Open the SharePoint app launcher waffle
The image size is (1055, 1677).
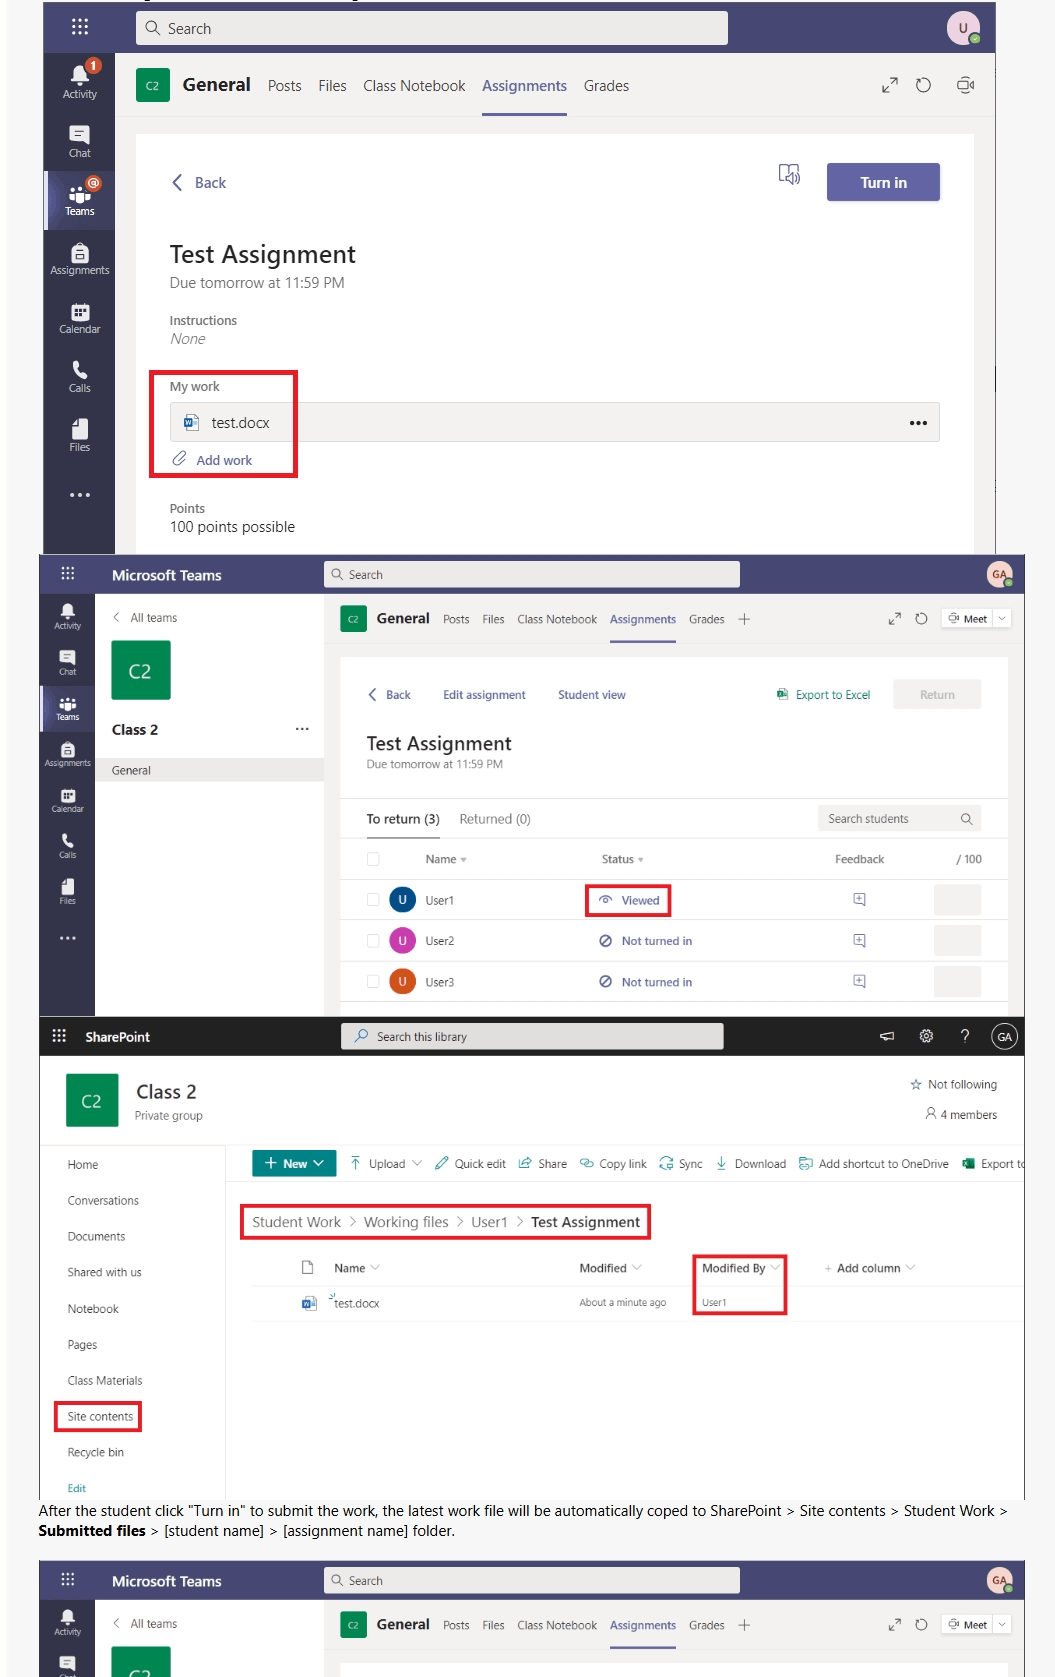[59, 1036]
